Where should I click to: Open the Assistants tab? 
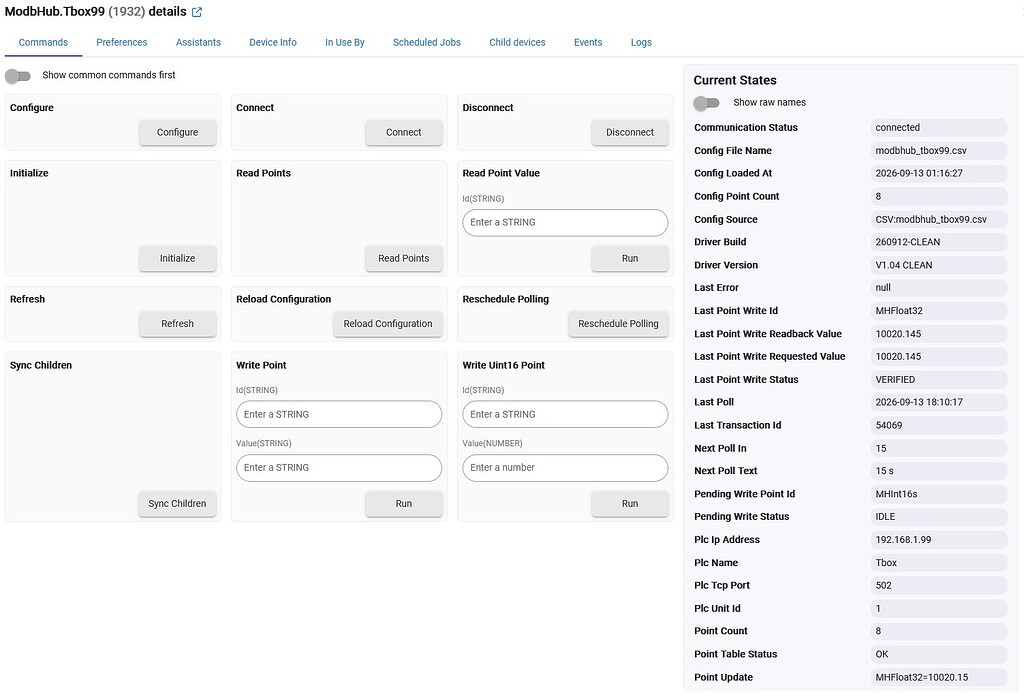pos(198,42)
